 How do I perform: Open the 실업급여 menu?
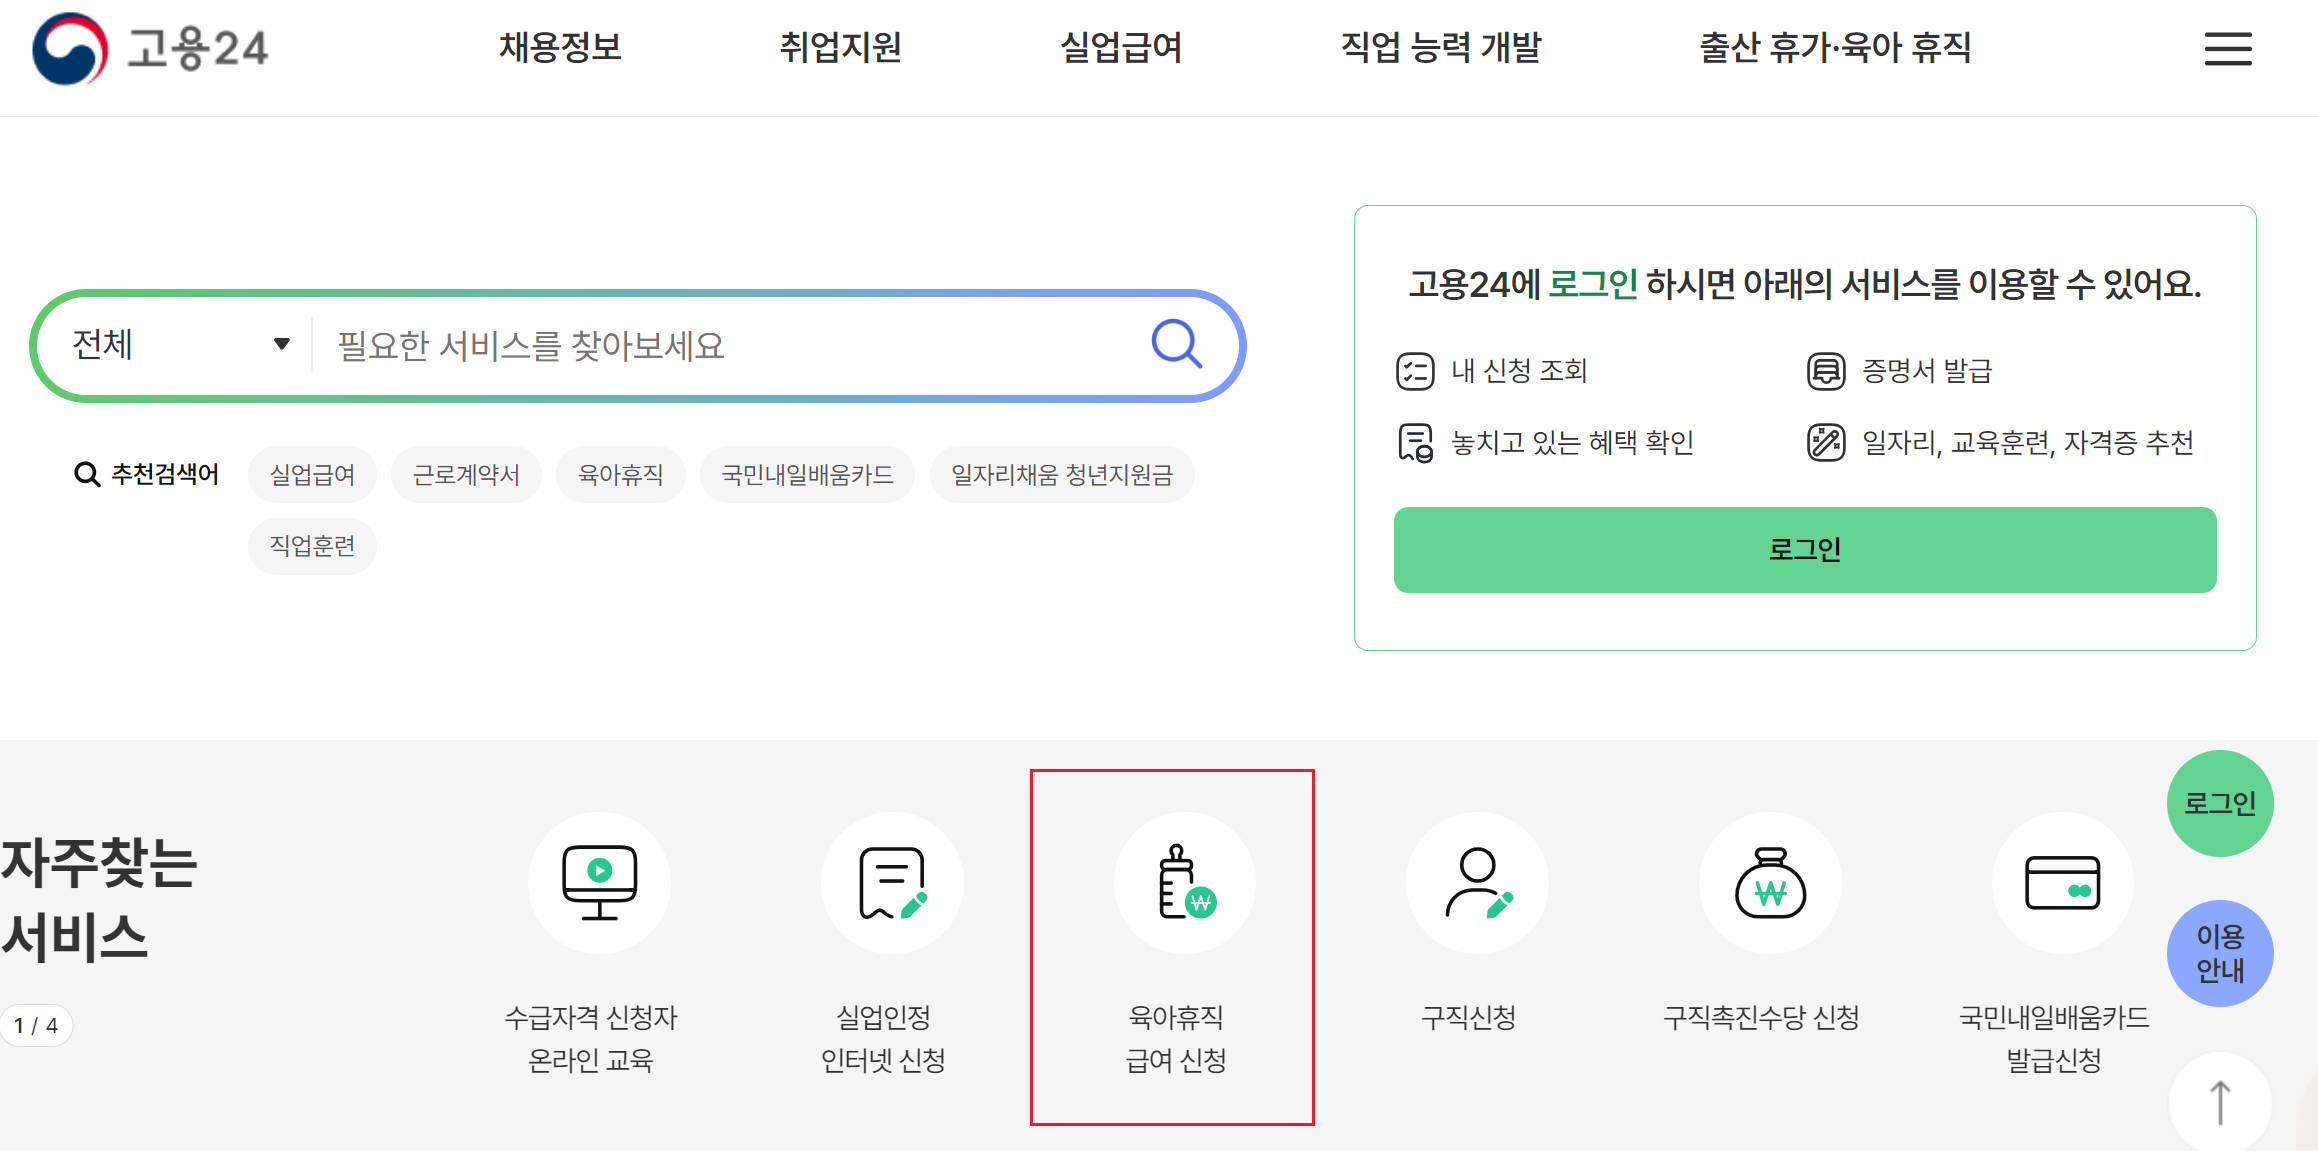pos(1121,48)
